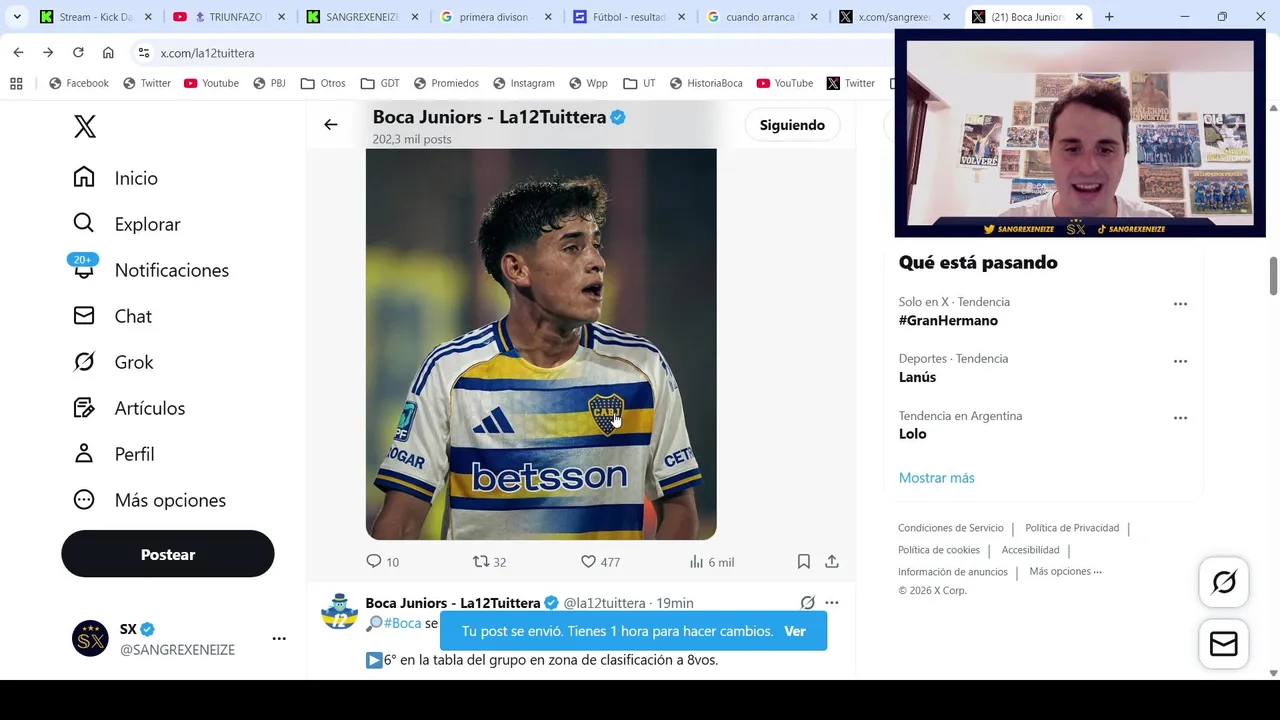Open the X logo home icon
This screenshot has width=1280, height=720.
click(85, 126)
